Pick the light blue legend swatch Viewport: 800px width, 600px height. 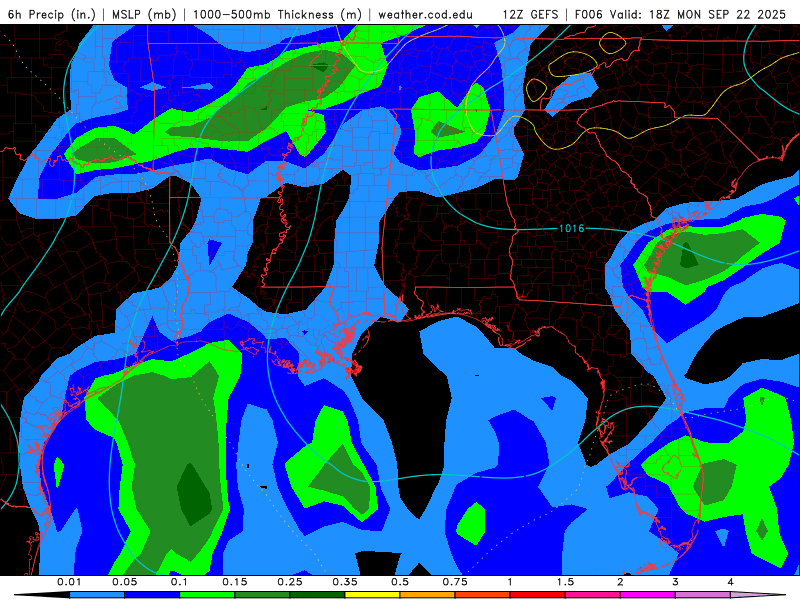[x=97, y=595]
